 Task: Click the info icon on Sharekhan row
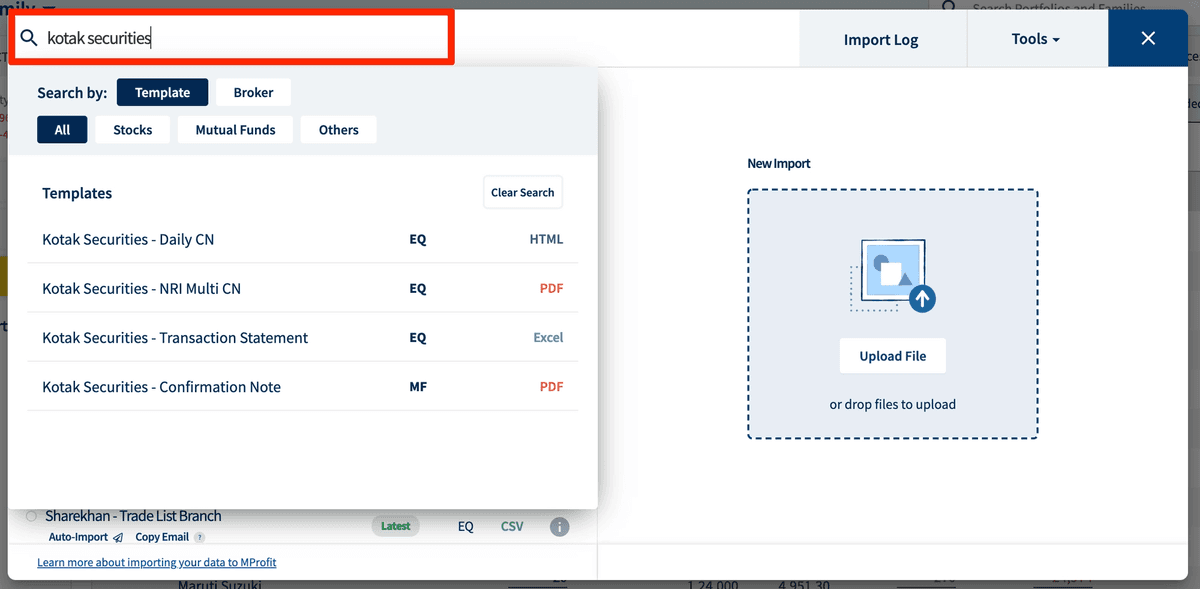click(x=559, y=526)
